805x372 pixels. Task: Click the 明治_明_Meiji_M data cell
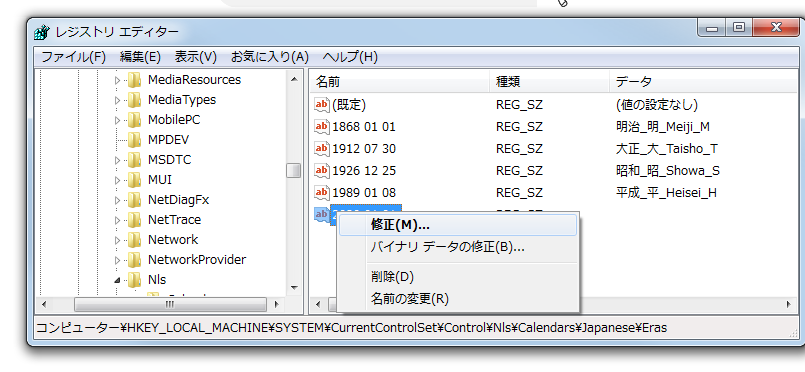pos(662,127)
